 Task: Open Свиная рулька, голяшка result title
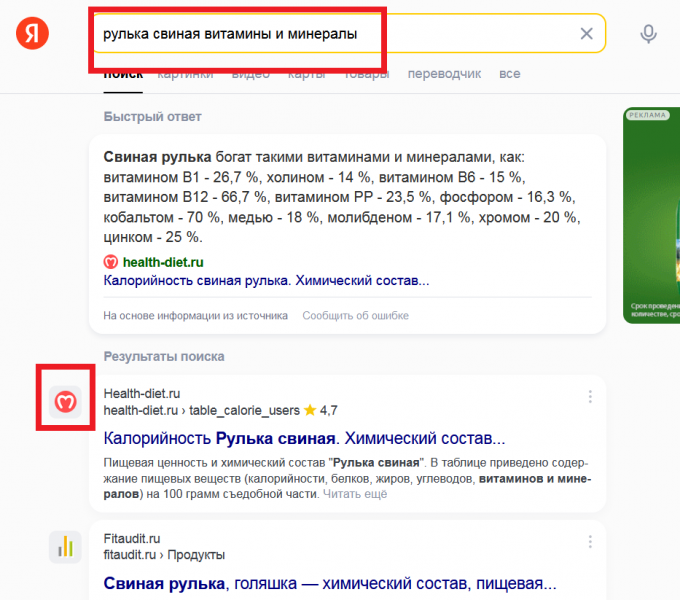click(x=329, y=583)
